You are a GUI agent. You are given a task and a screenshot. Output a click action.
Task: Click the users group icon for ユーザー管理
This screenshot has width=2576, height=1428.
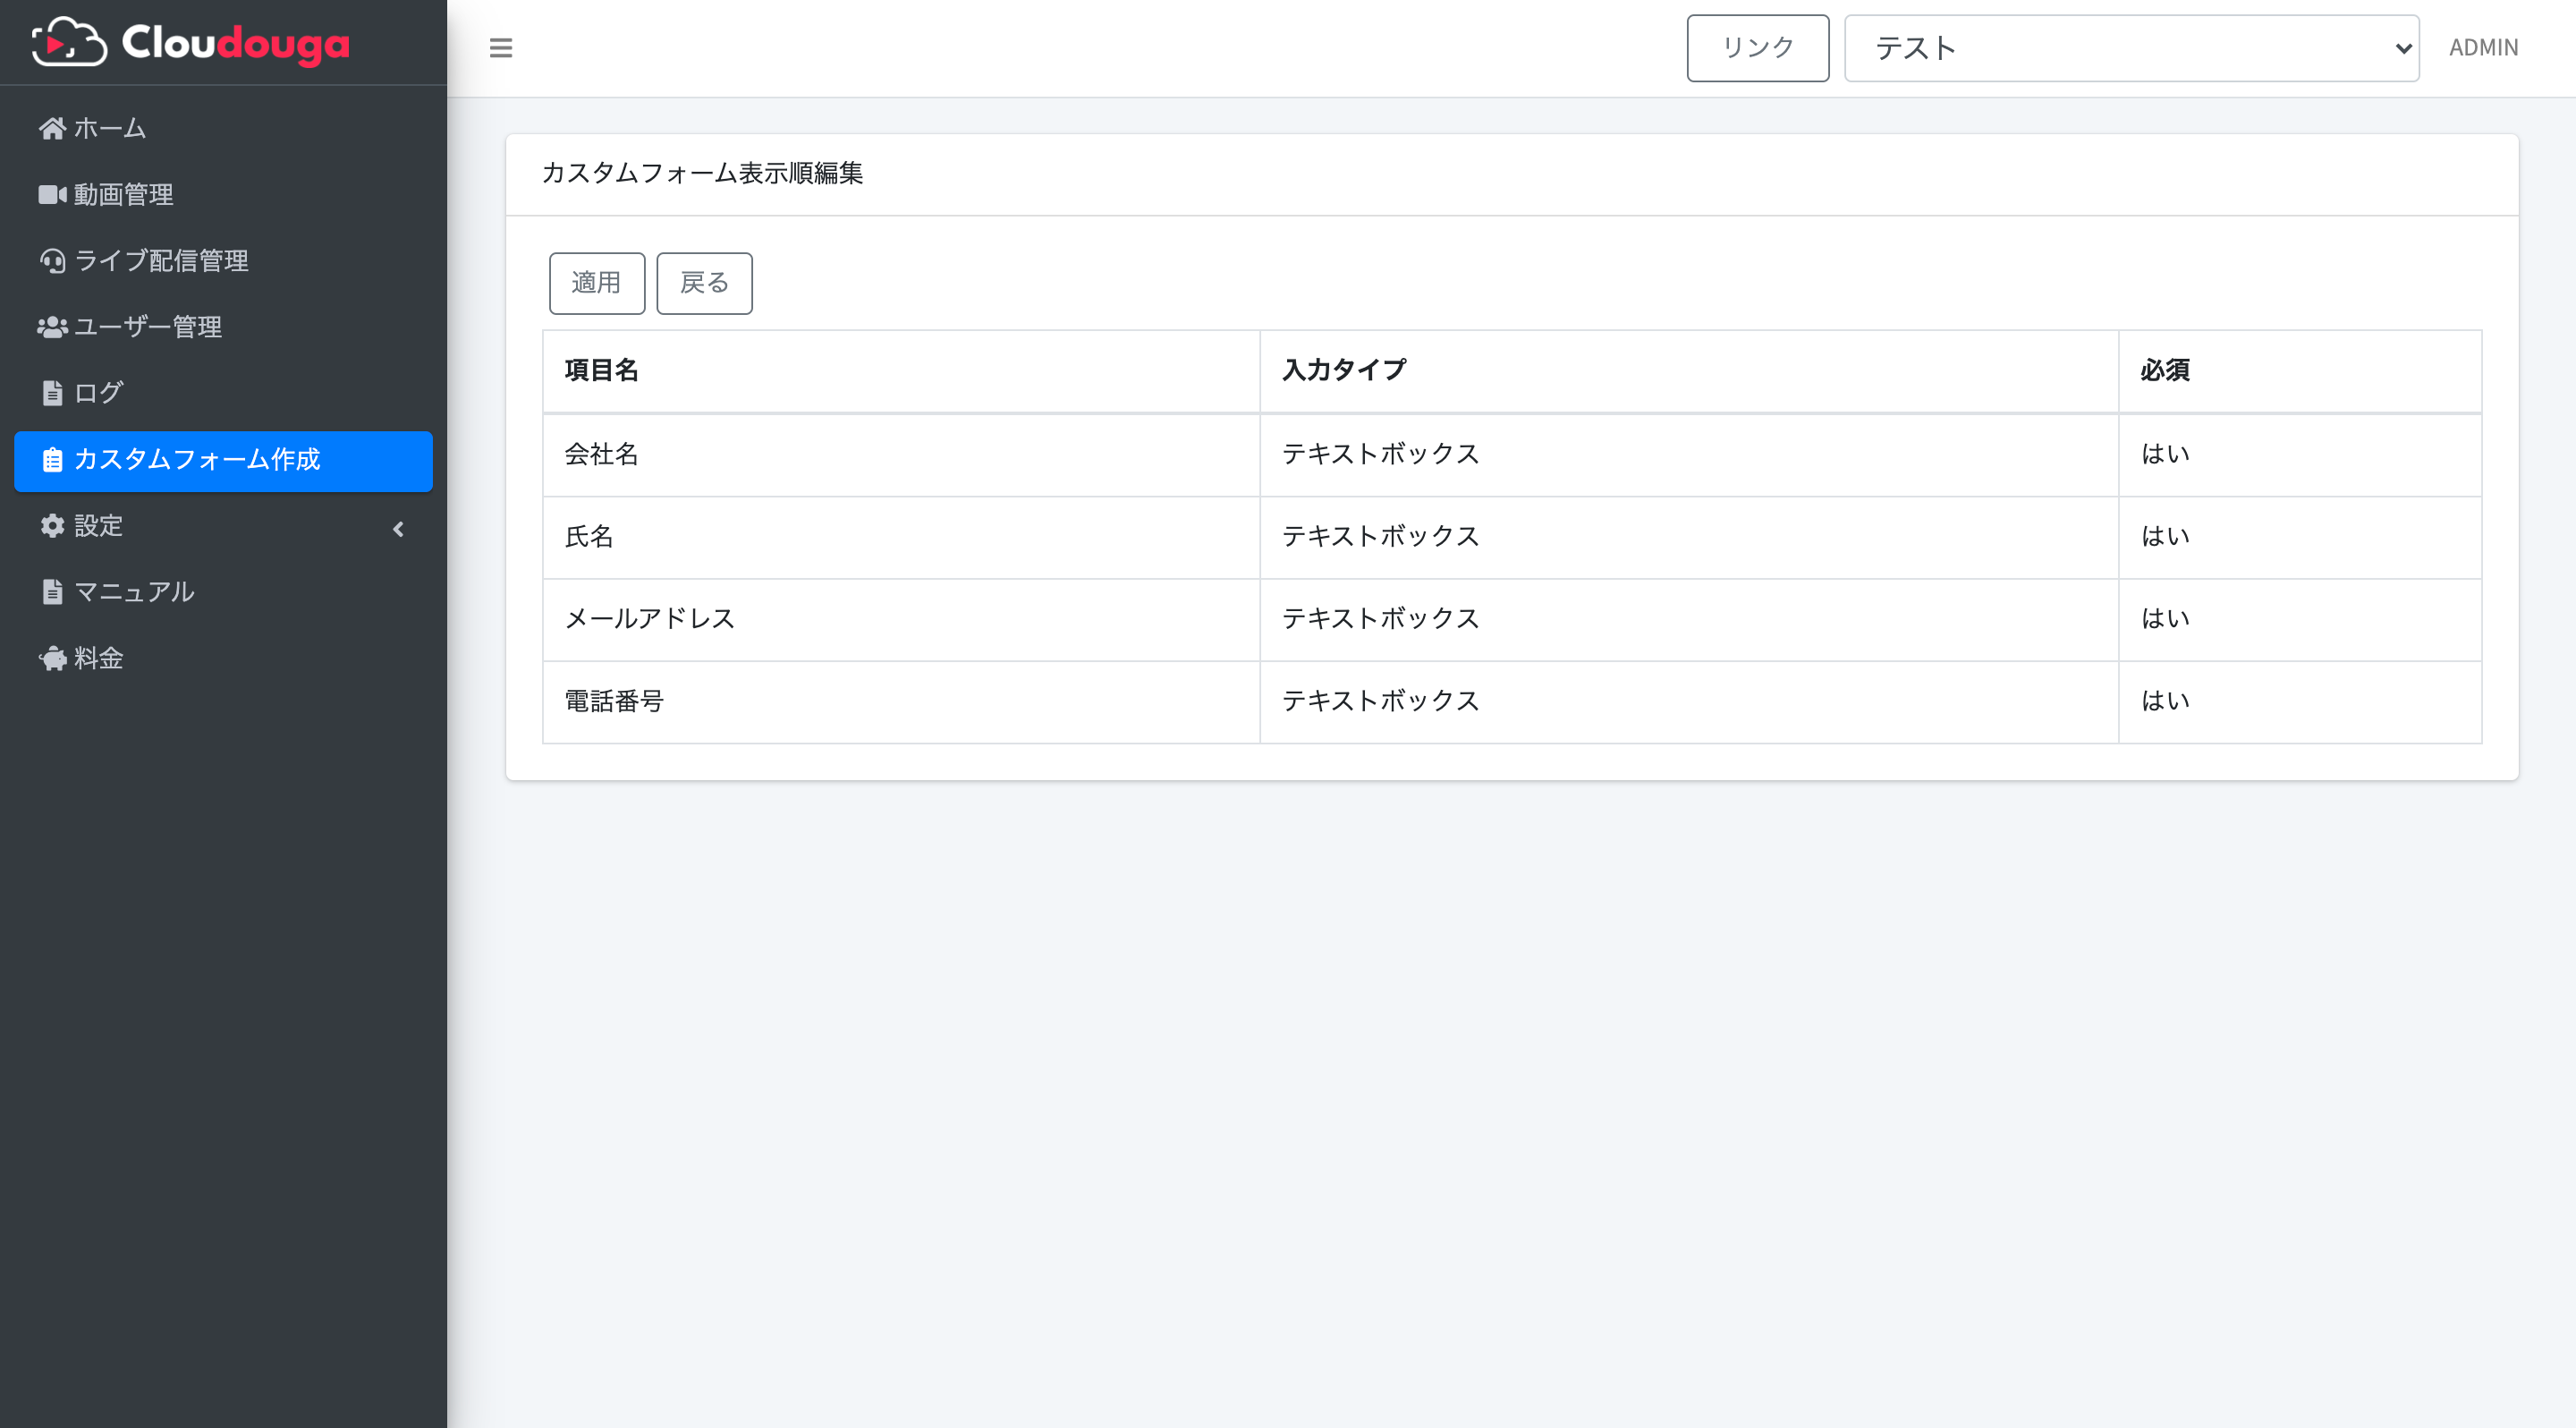click(x=52, y=327)
